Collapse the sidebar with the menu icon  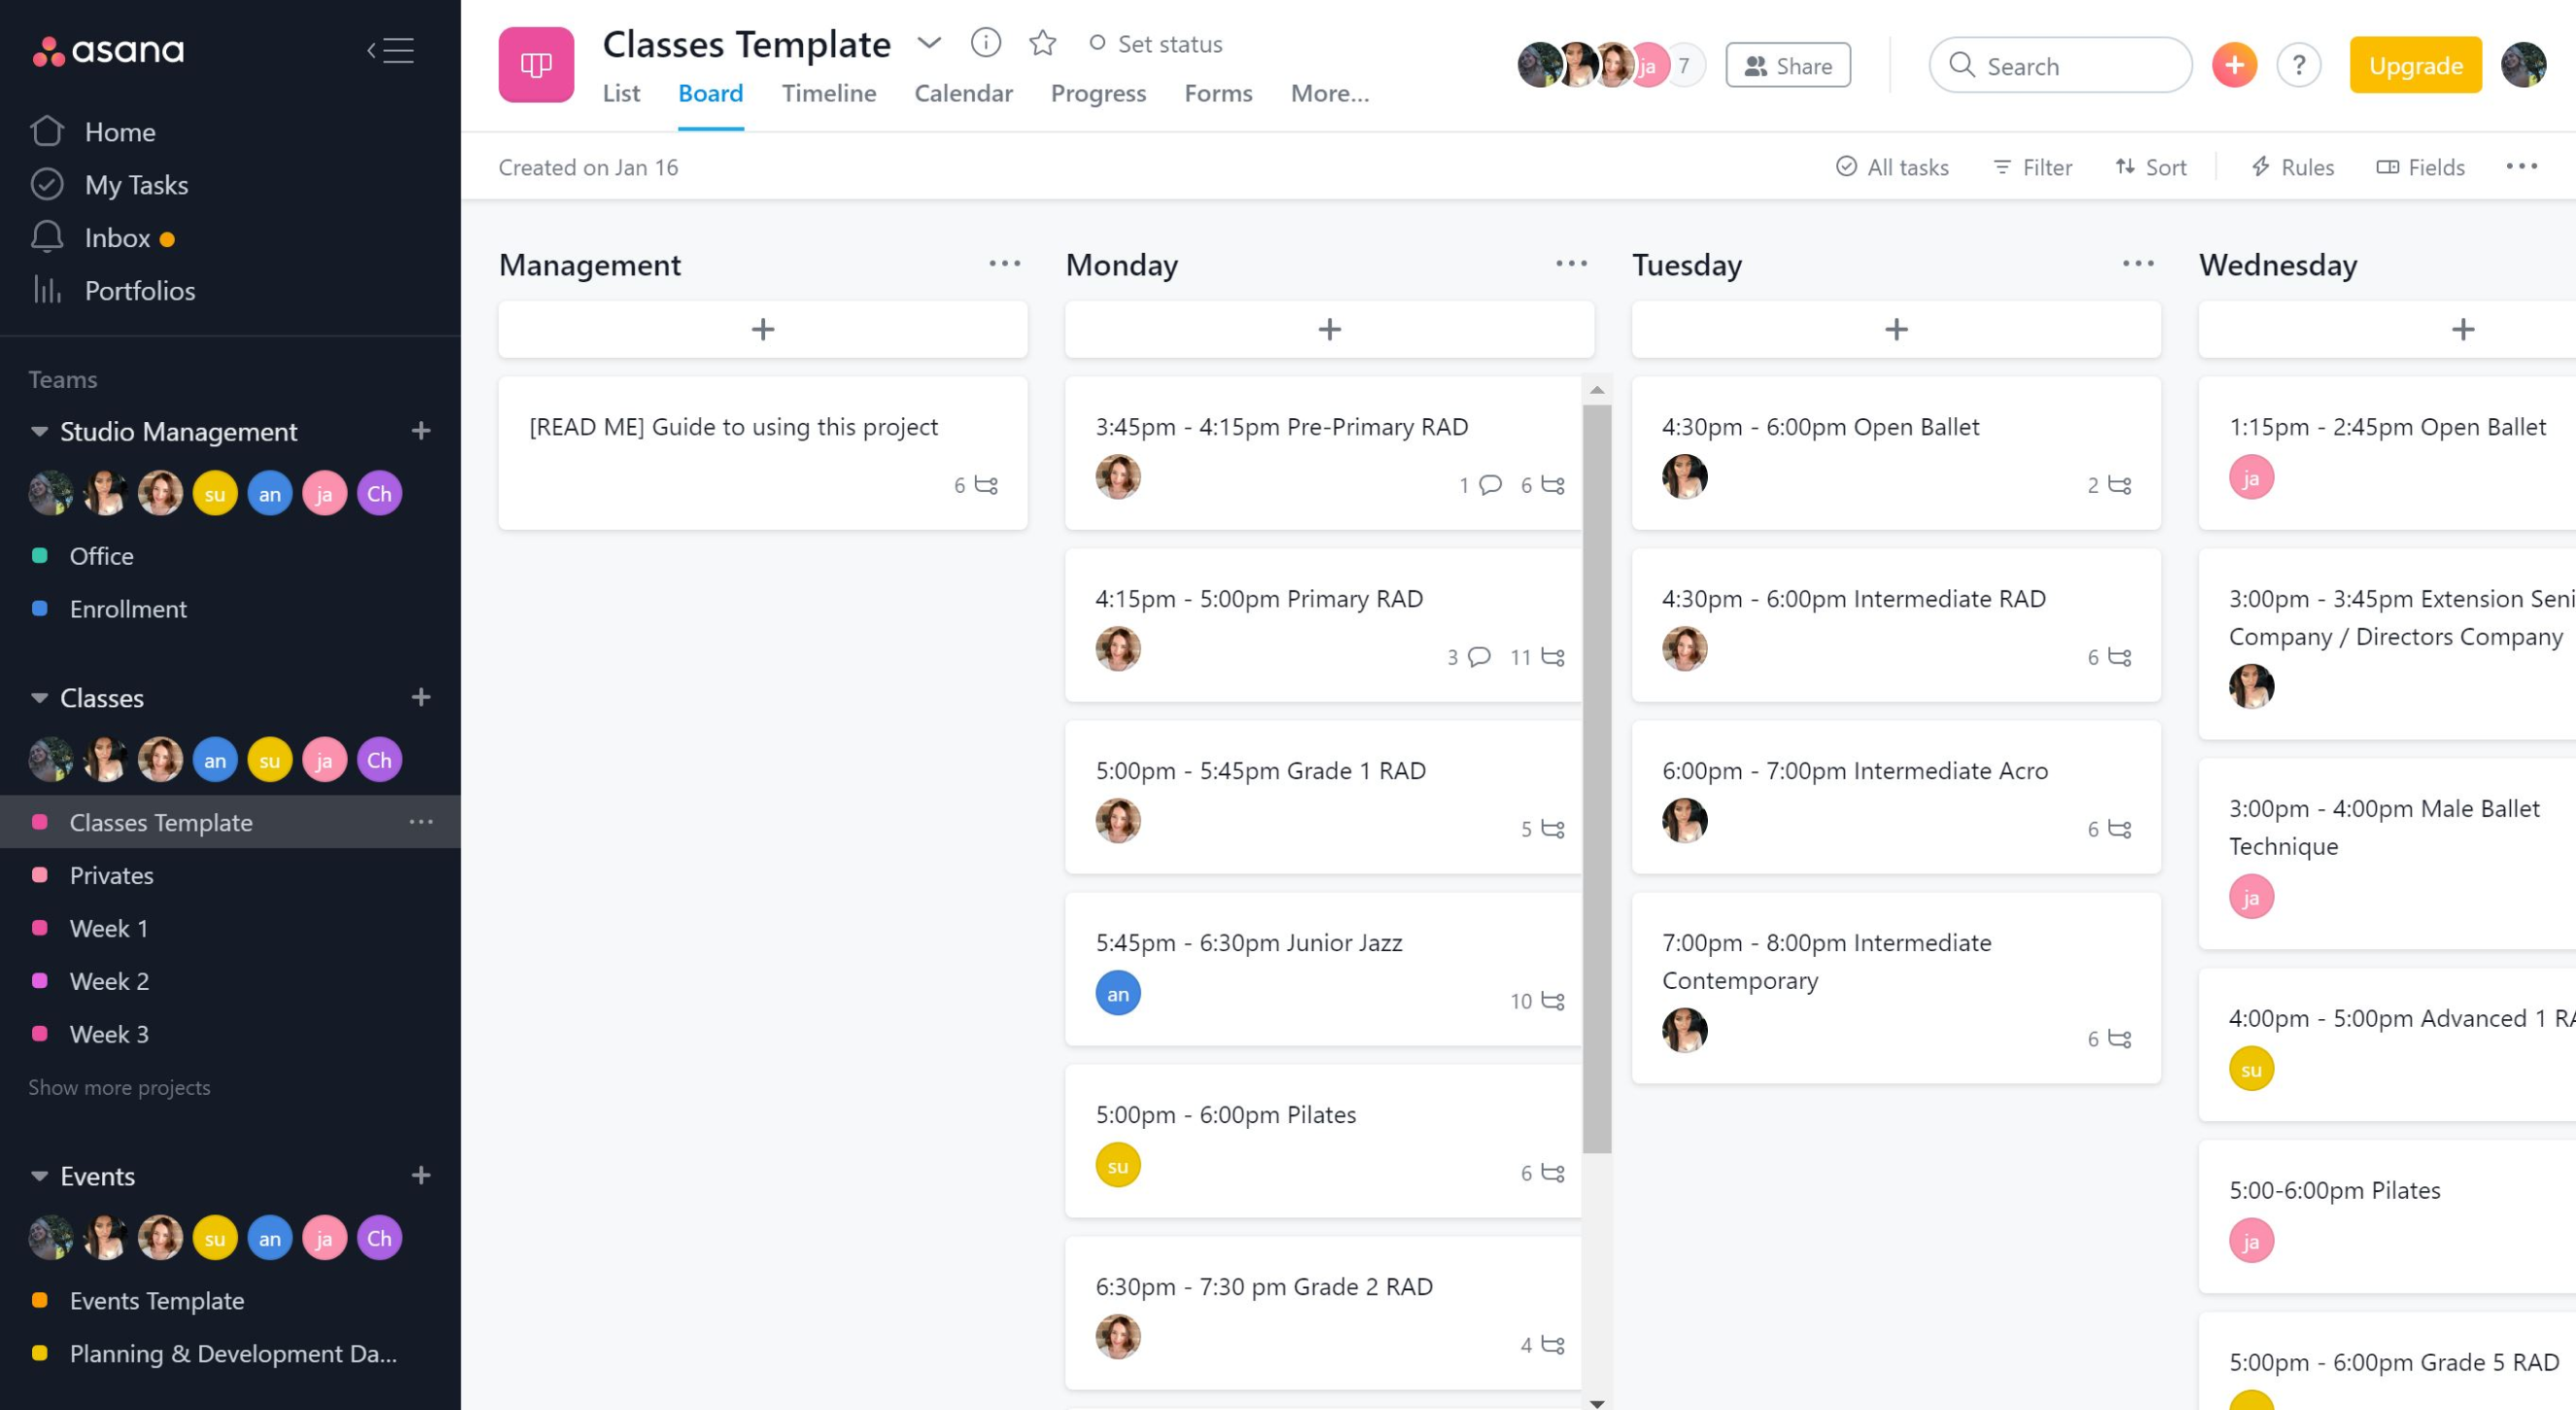click(x=390, y=50)
